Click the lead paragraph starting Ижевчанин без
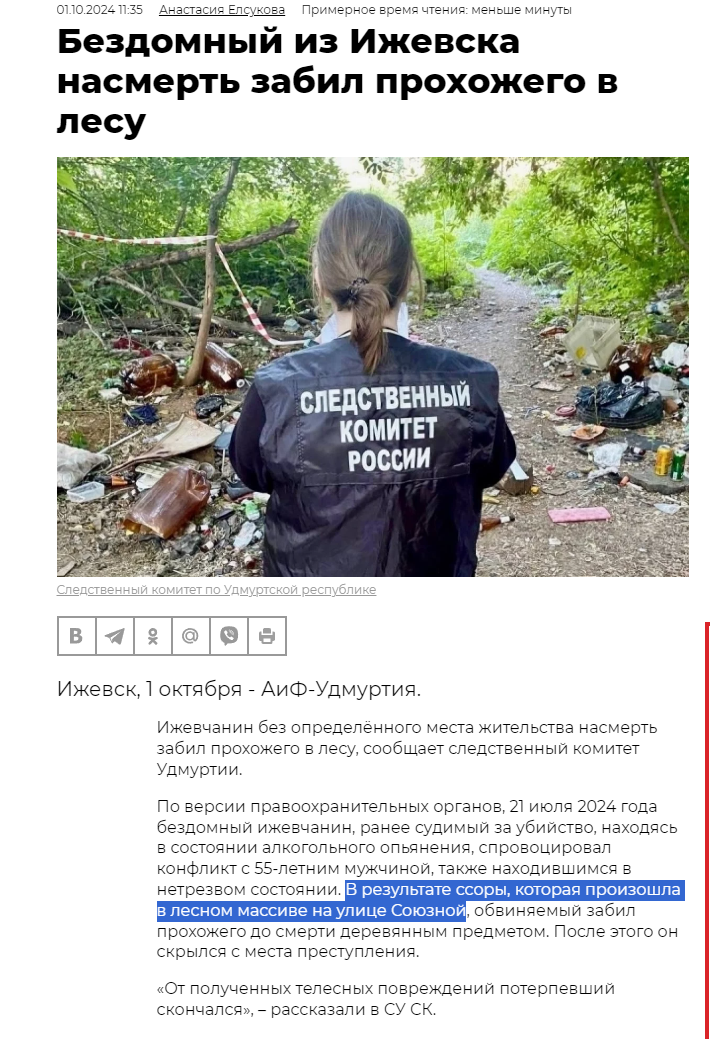Screen dimensions: 710x1039 coord(407,748)
